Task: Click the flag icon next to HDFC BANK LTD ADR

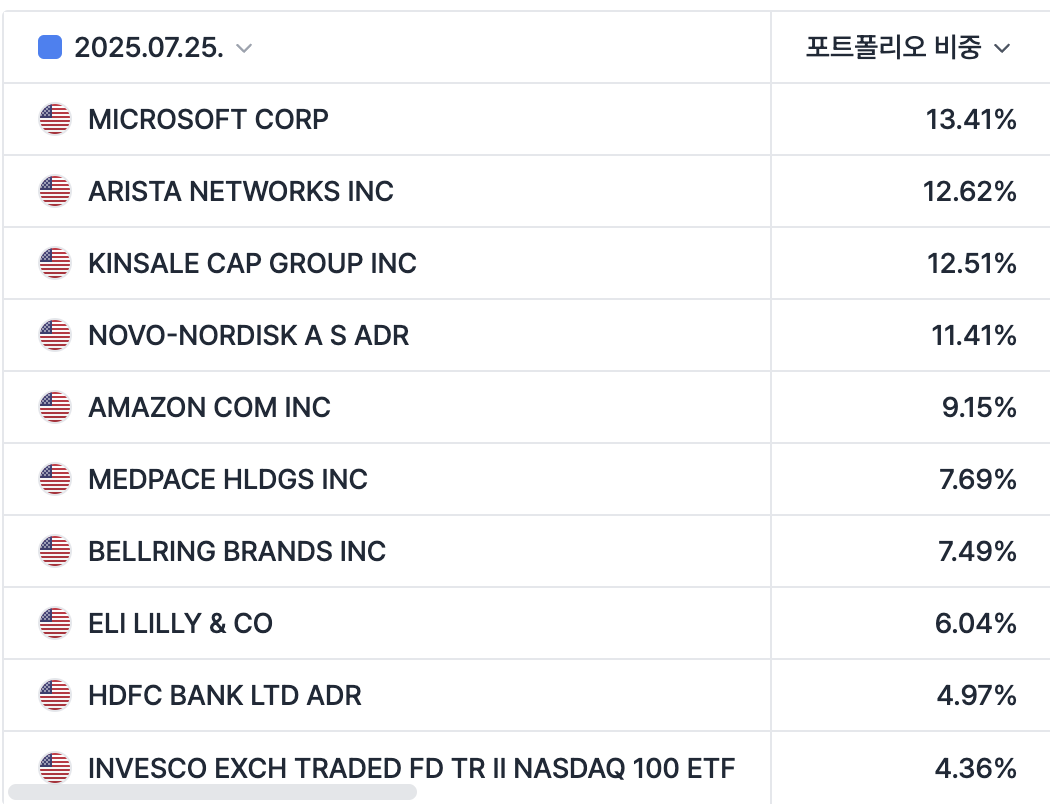Action: [55, 695]
